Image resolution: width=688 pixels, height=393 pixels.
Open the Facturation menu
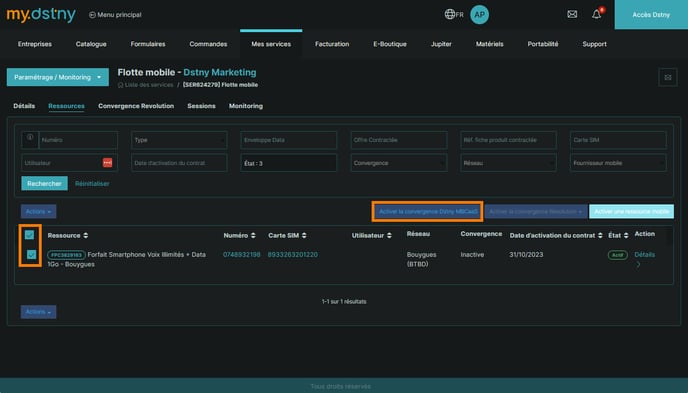[332, 44]
